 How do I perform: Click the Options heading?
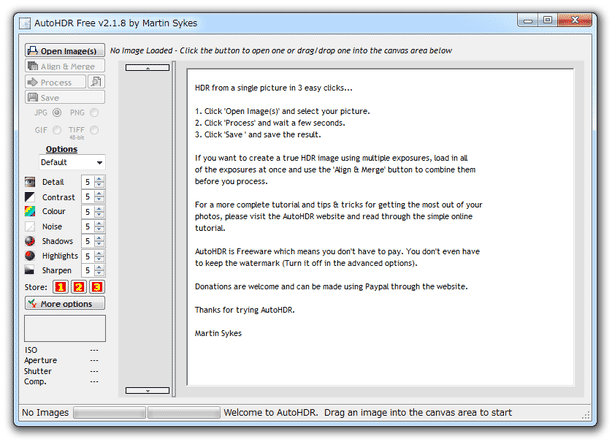click(61, 149)
